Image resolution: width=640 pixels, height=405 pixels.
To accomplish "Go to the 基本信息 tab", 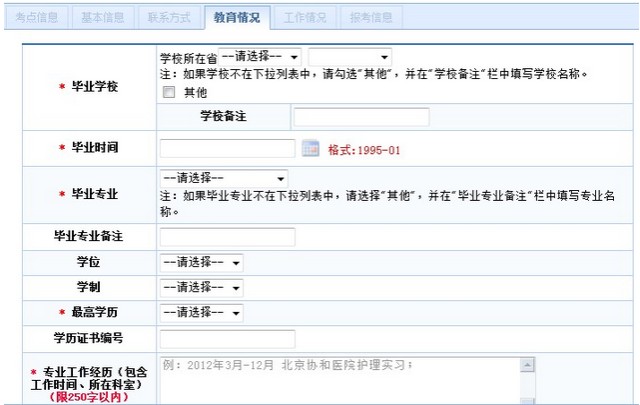I will [101, 17].
